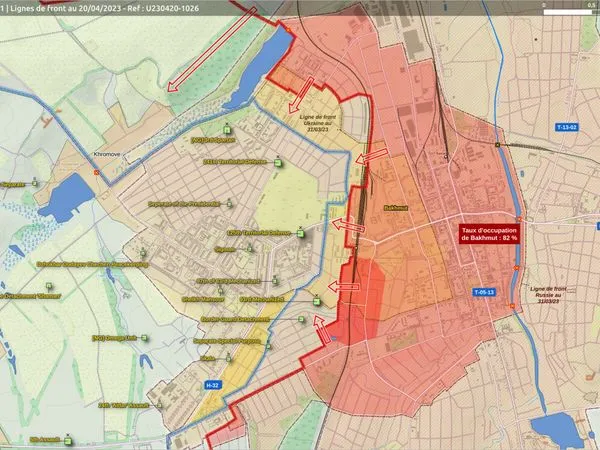This screenshot has width=600, height=450.
Task: Click the Bakhmut city name label
Action: tap(395, 208)
